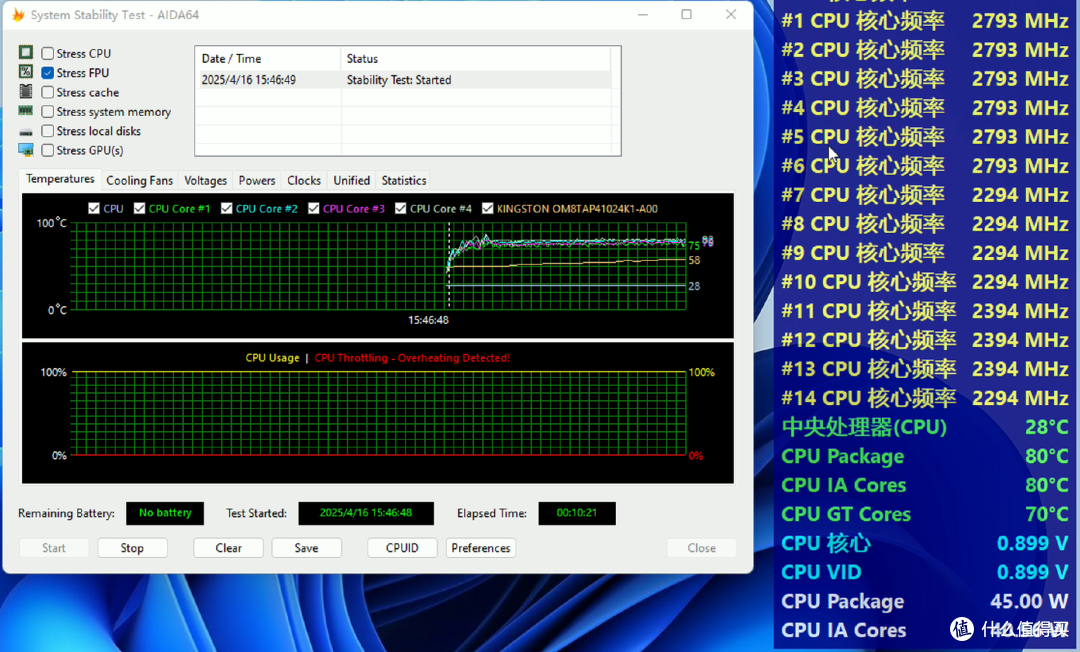The width and height of the screenshot is (1080, 652).
Task: Minimize the AIDA64 stability test window
Action: pos(643,14)
